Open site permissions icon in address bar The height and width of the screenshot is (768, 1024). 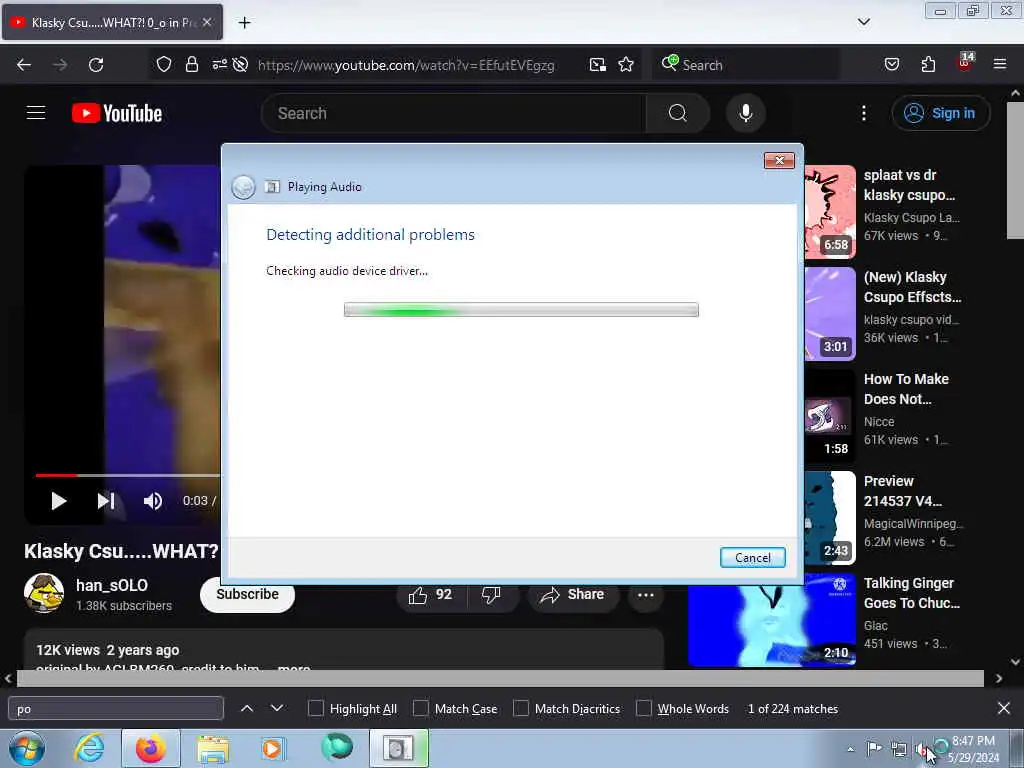(219, 65)
